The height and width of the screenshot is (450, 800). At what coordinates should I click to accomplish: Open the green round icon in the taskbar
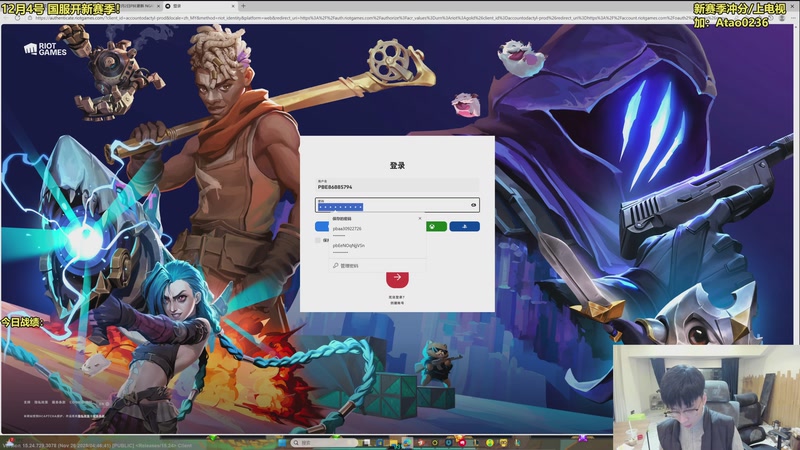click(490, 443)
